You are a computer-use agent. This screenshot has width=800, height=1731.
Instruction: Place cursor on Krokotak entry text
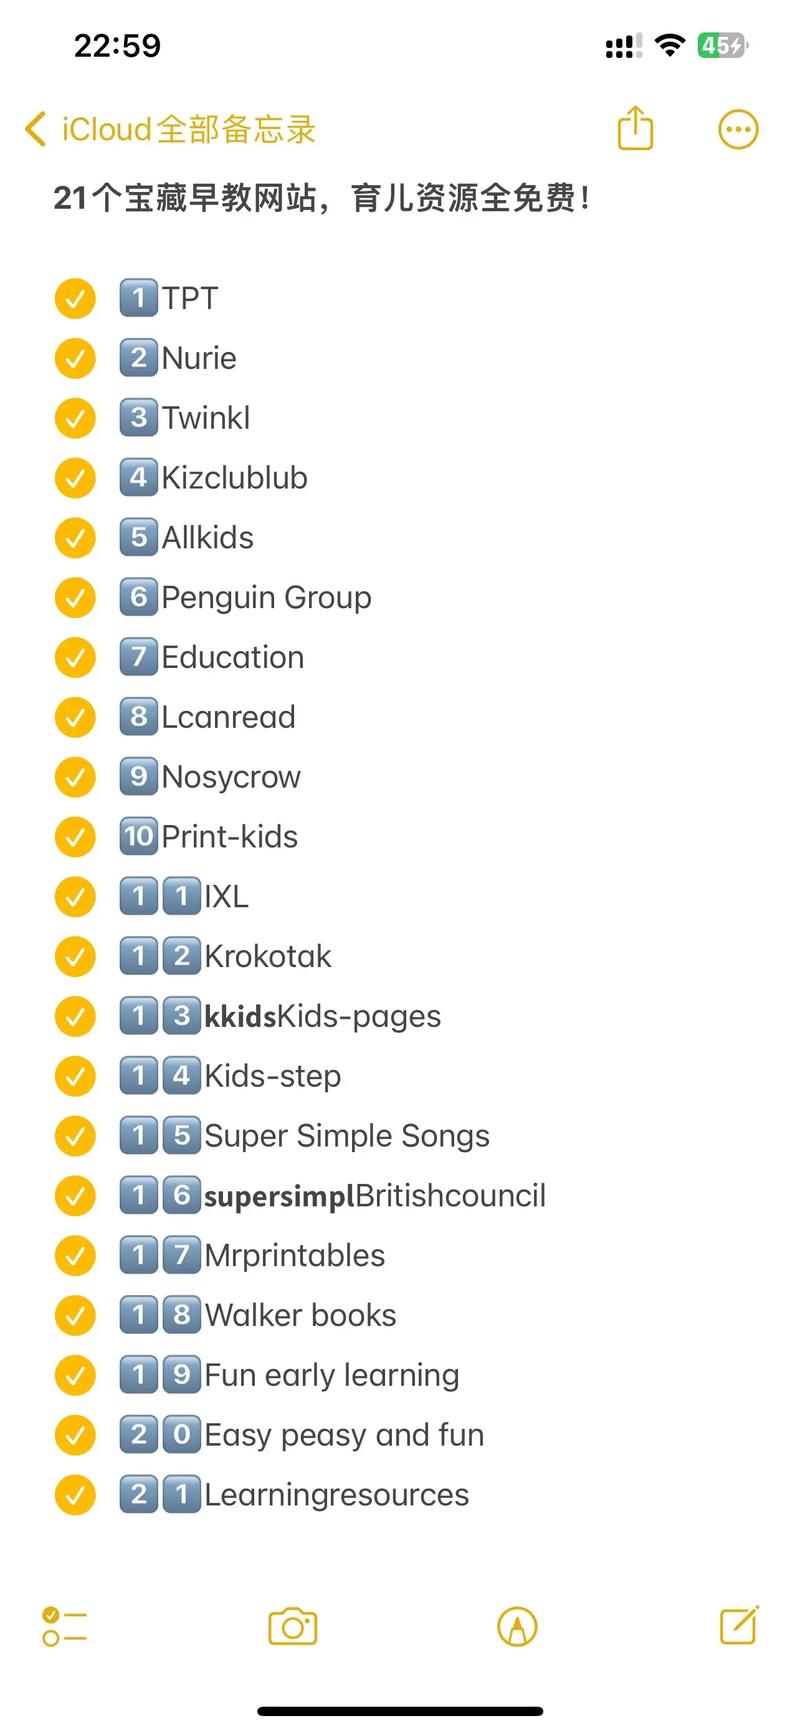click(267, 957)
